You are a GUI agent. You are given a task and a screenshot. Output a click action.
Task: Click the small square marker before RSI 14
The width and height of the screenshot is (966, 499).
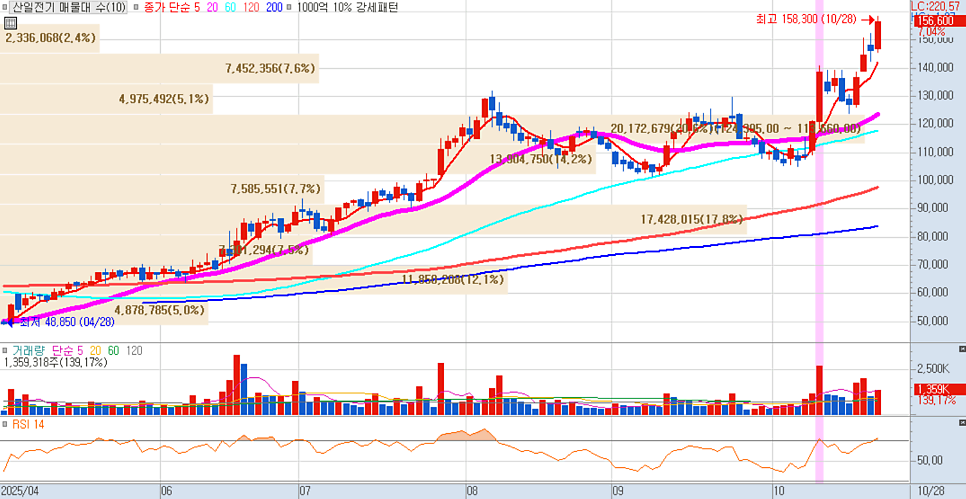click(5, 424)
